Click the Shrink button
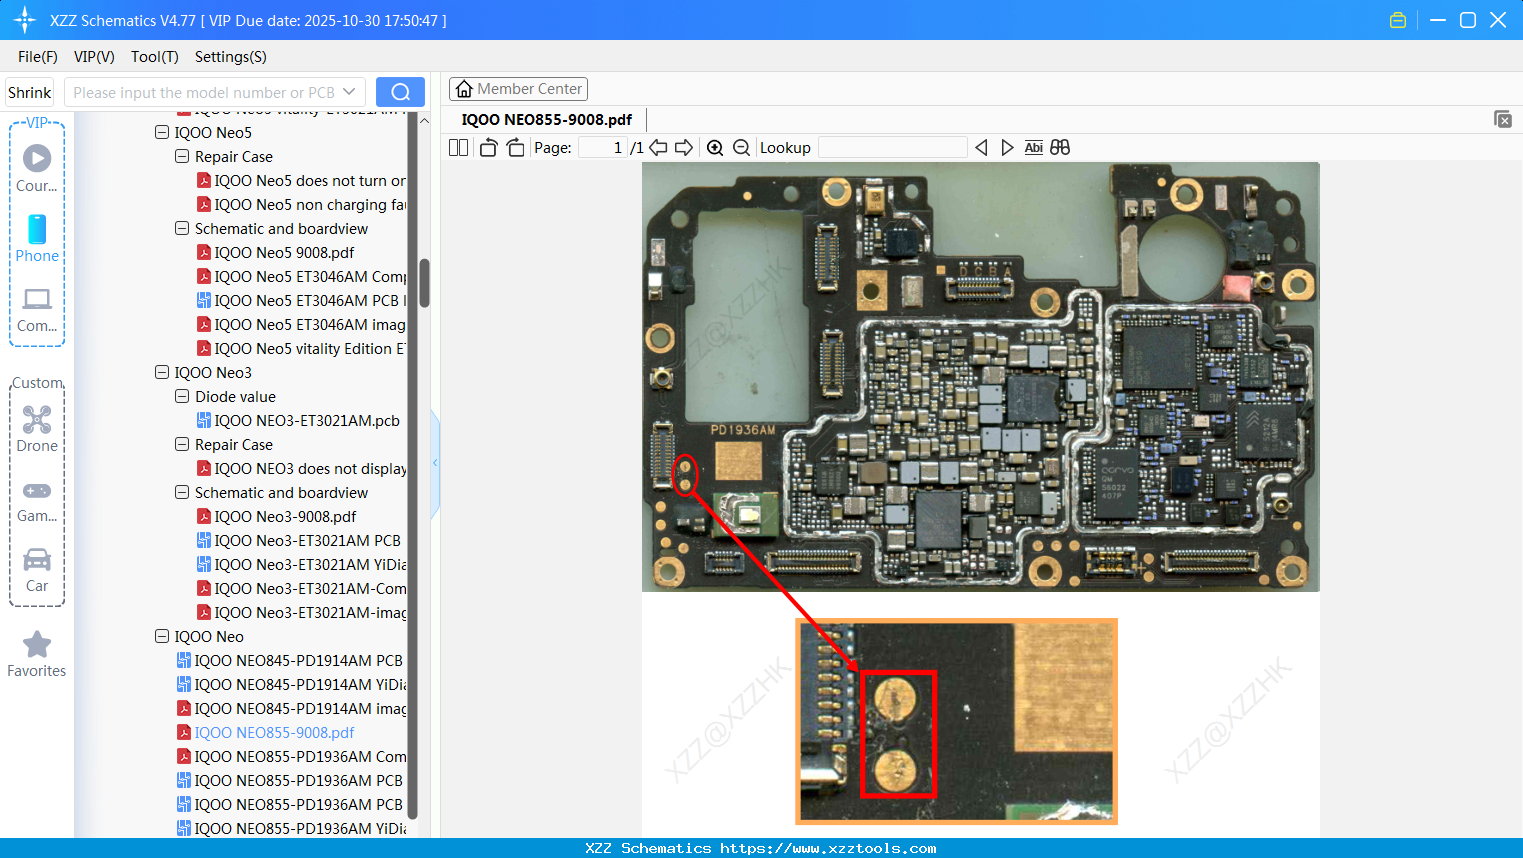The height and width of the screenshot is (858, 1523). [x=30, y=92]
